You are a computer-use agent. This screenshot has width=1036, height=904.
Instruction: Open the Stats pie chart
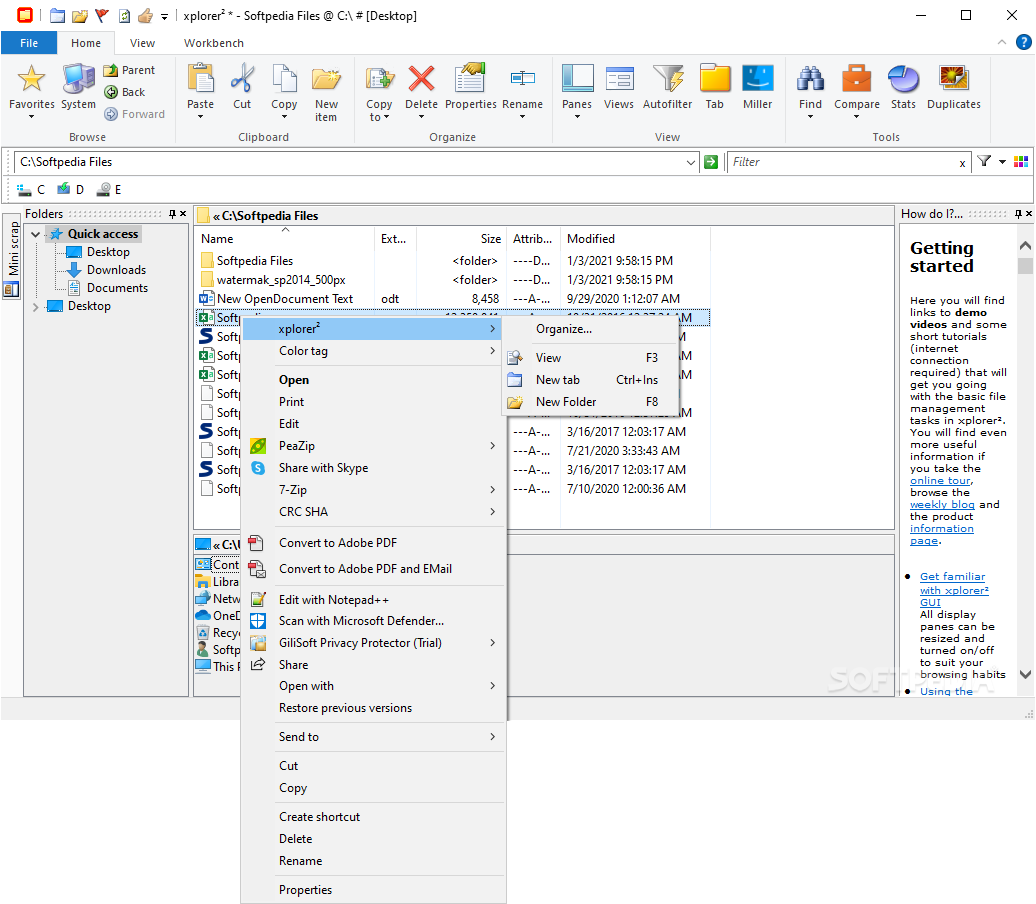(903, 79)
